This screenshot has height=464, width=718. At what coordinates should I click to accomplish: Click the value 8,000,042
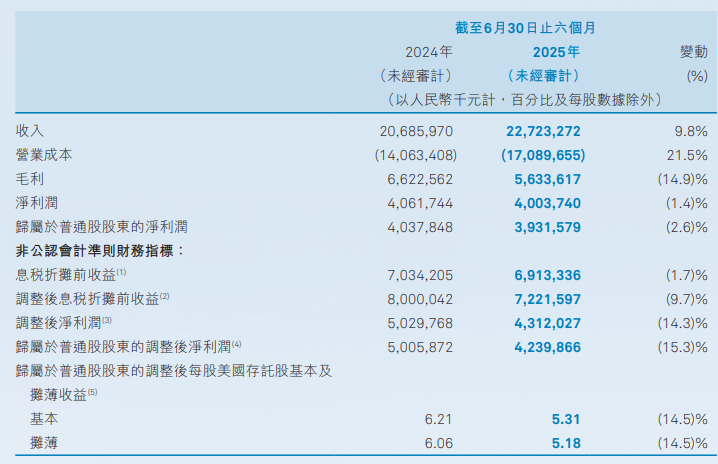tap(420, 300)
